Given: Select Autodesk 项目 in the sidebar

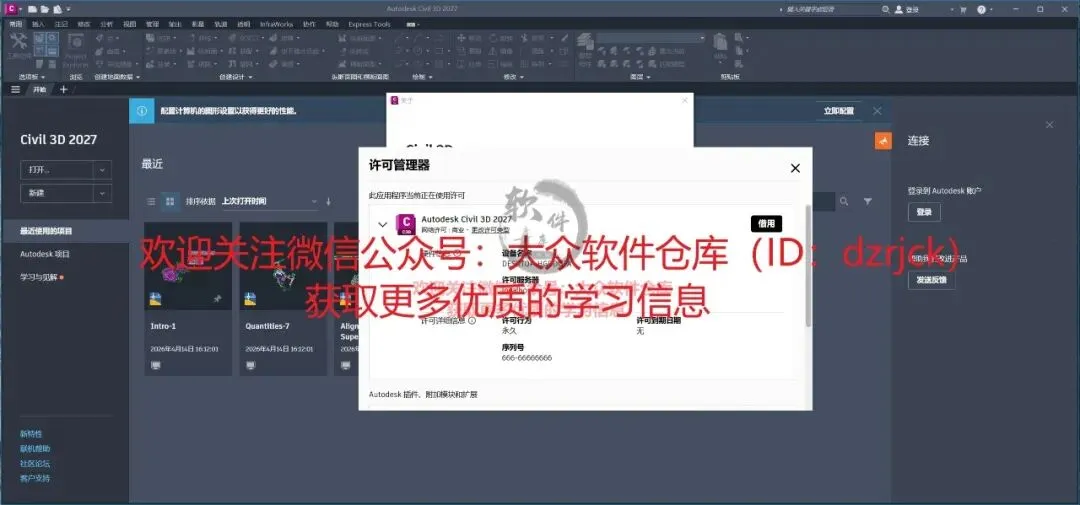Looking at the screenshot, I should click(45, 254).
